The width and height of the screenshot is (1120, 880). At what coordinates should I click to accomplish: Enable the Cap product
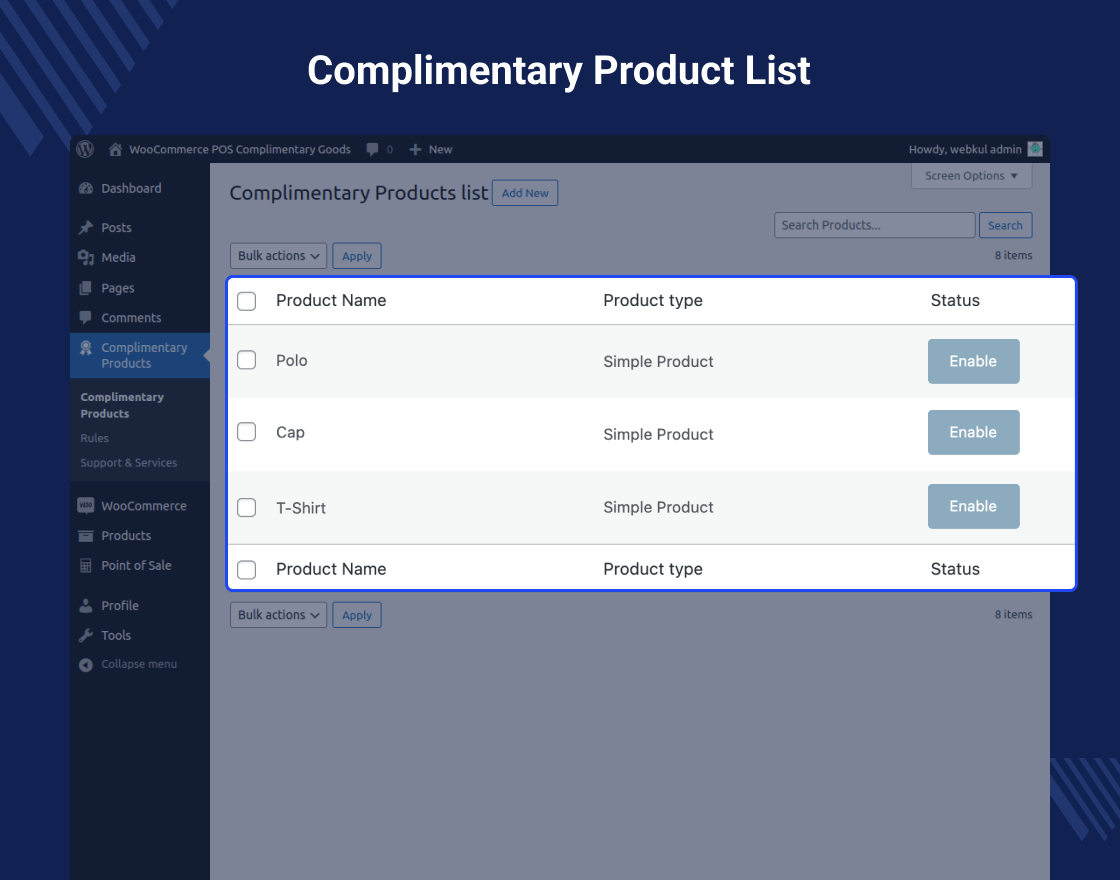[973, 432]
